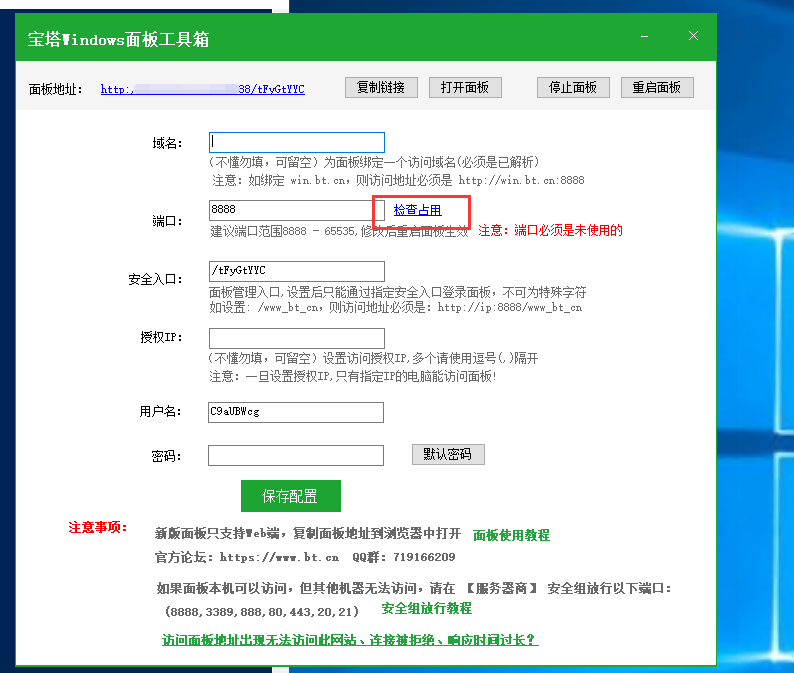Screen dimensions: 794x673
Task: Click the 用户名 field with C9aUBWcg
Action: [296, 412]
